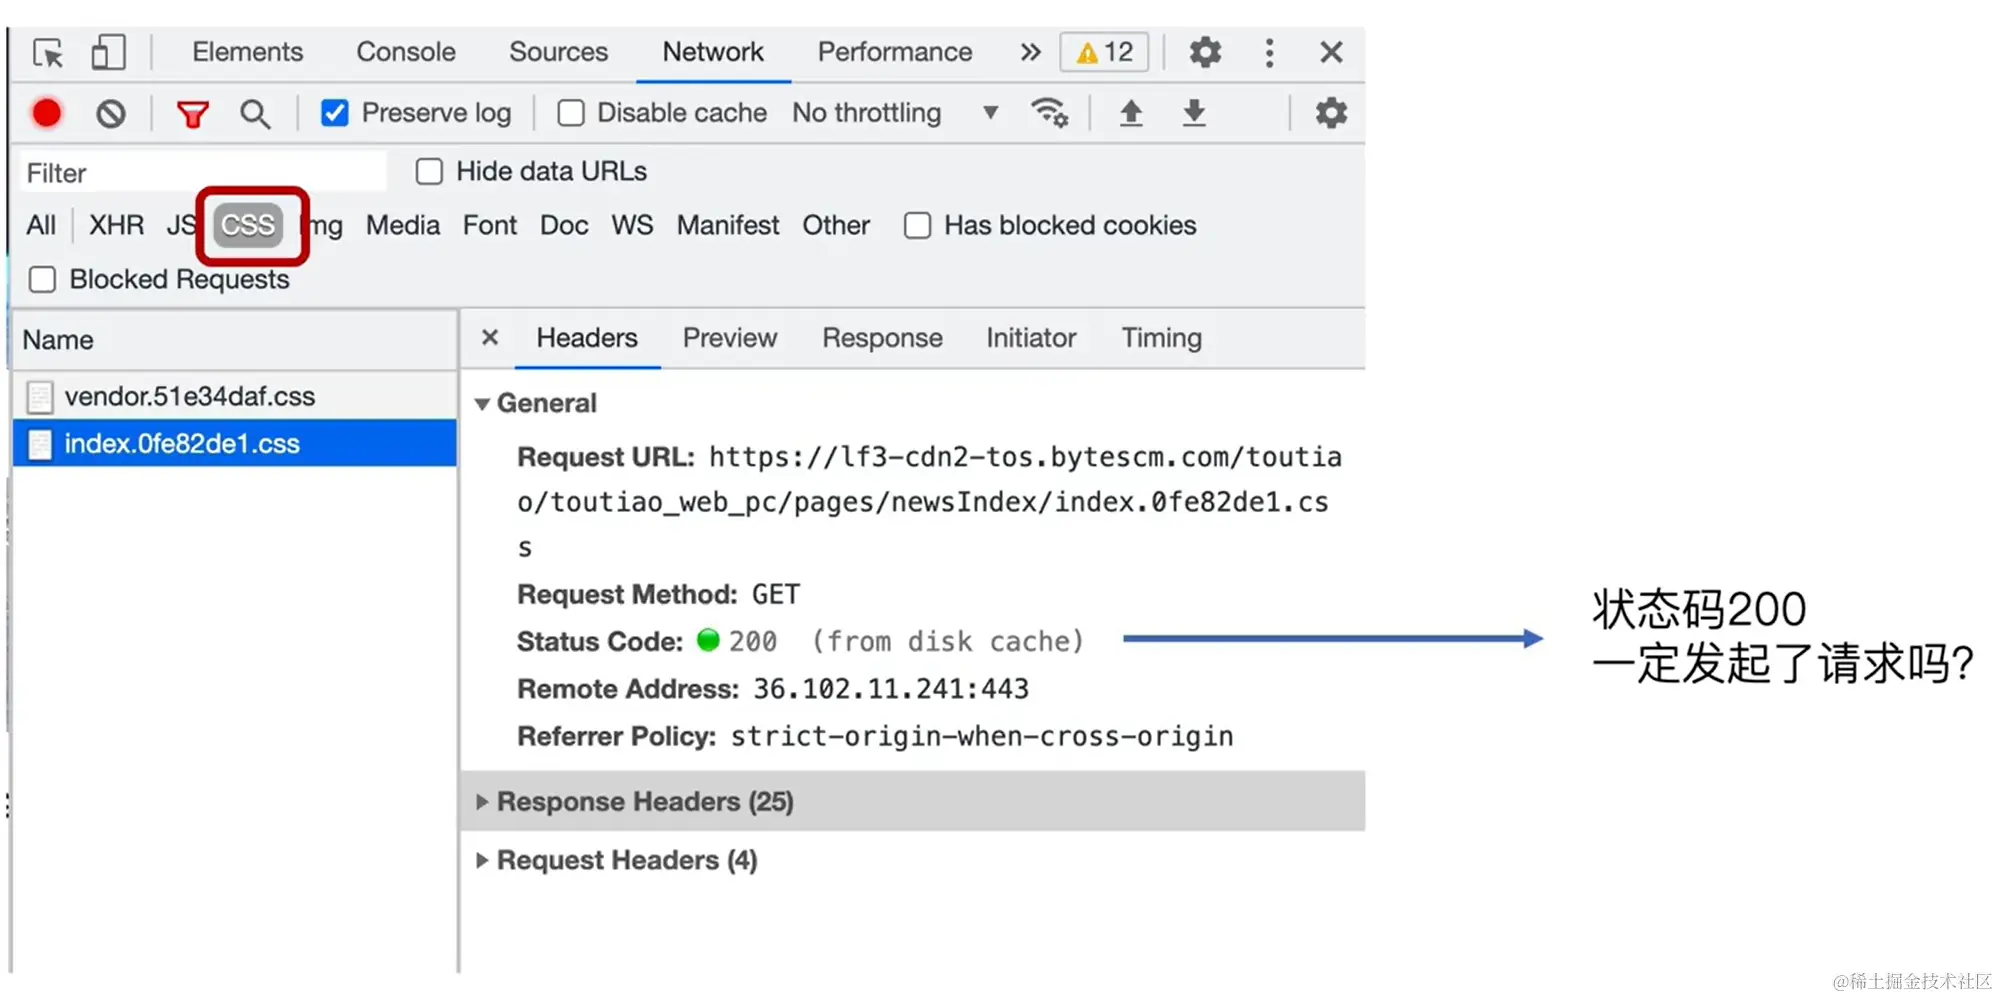Click the import HAR upload arrow
Screen dimensions: 1999x998
1131,113
